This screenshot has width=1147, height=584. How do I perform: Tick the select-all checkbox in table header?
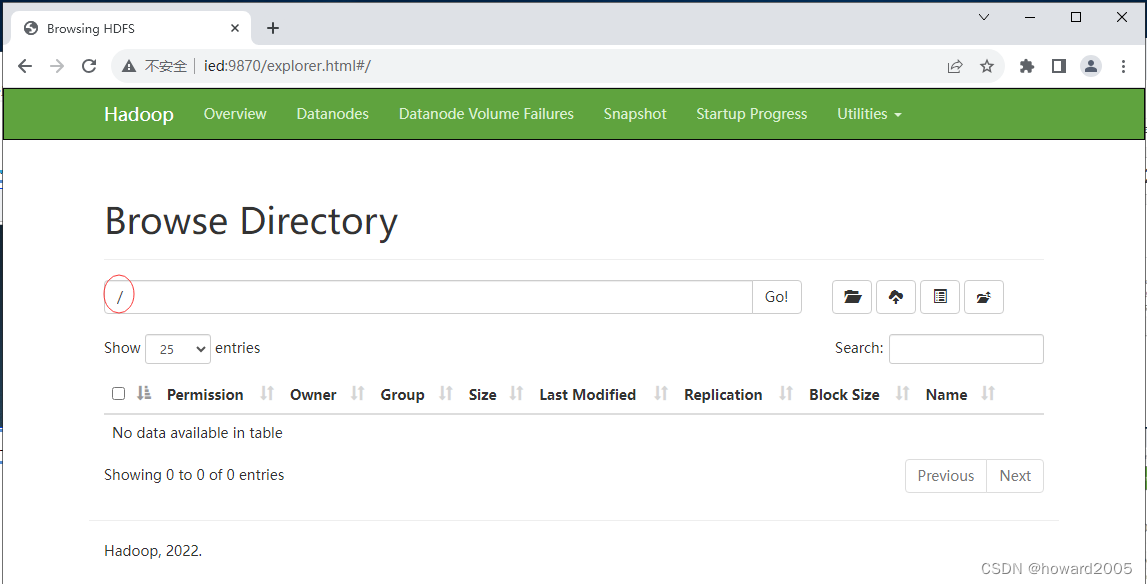coord(119,394)
